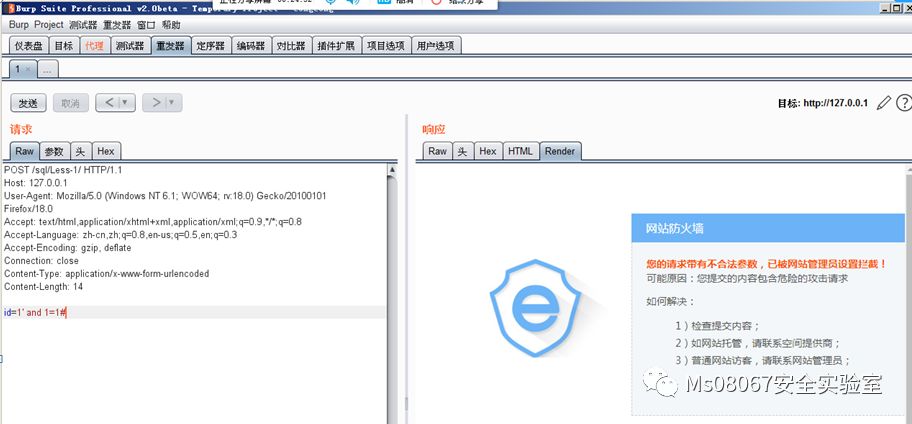912x424 pixels.
Task: Click the red firewall interception warning text
Action: (767, 264)
